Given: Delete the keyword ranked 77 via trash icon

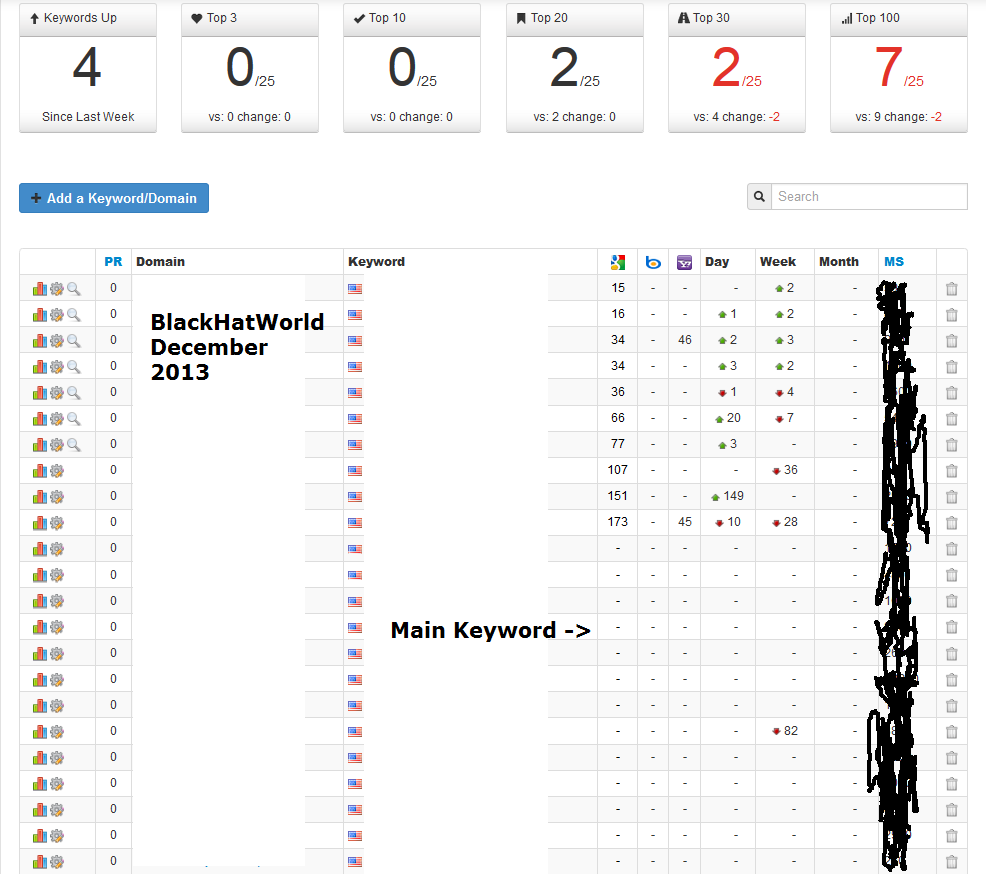Looking at the screenshot, I should click(951, 445).
